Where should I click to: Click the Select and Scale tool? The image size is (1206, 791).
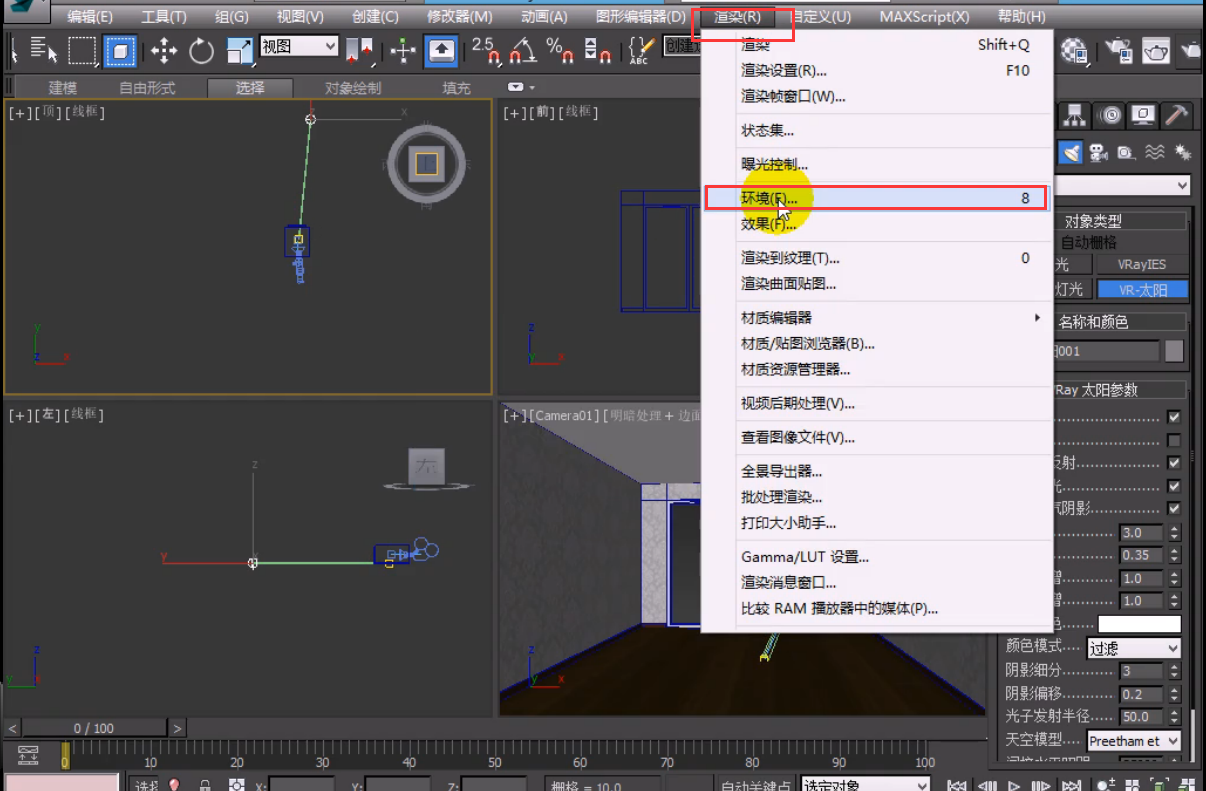coord(240,50)
